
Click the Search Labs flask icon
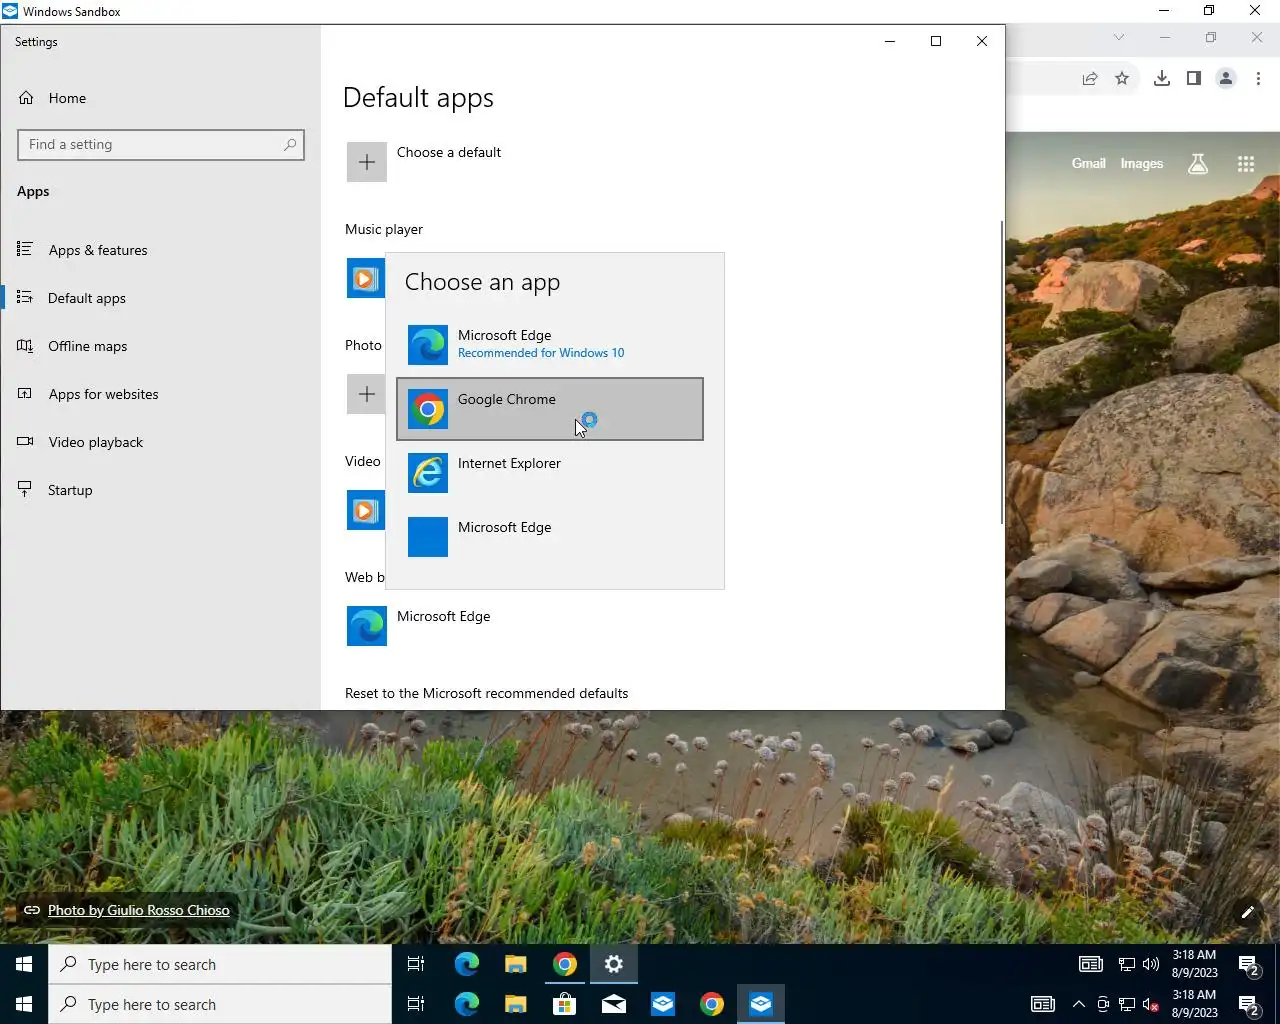pos(1197,164)
